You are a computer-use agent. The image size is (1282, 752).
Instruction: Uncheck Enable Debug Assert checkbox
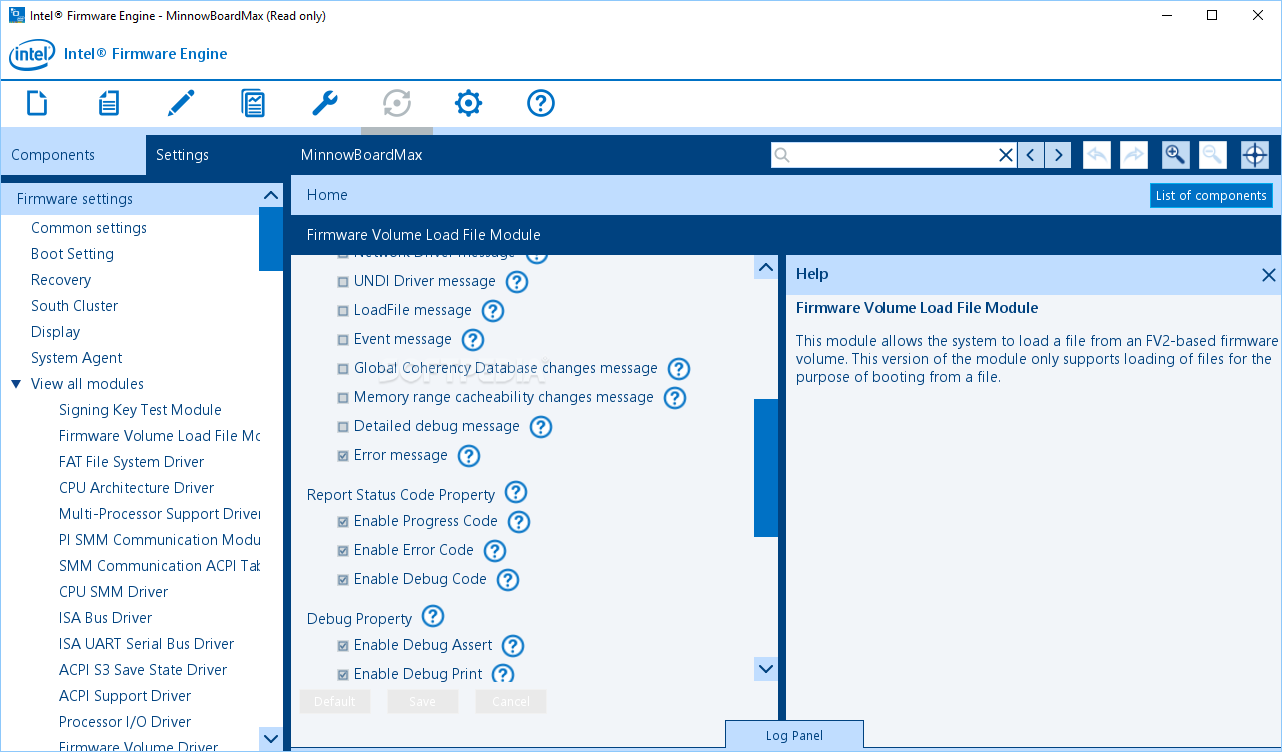click(343, 646)
